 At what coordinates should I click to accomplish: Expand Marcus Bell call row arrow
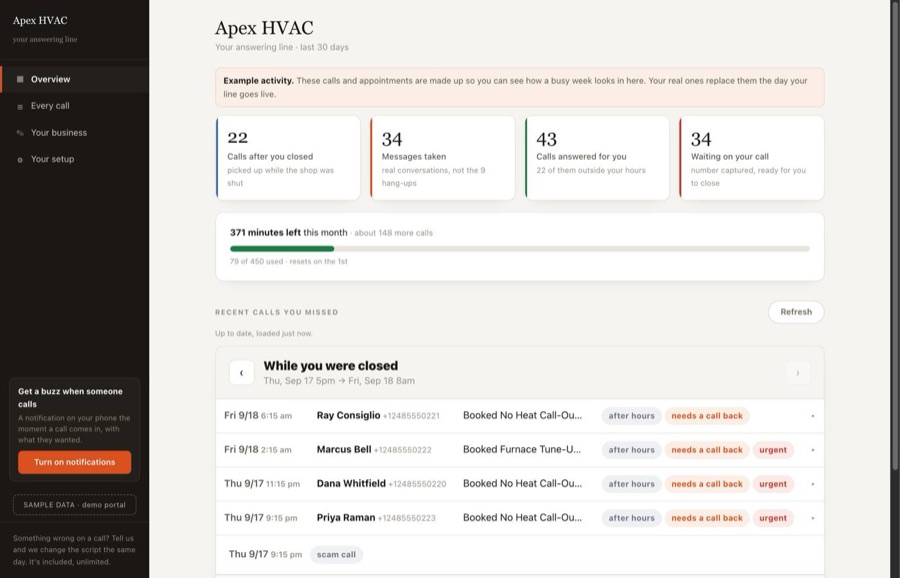(x=813, y=450)
